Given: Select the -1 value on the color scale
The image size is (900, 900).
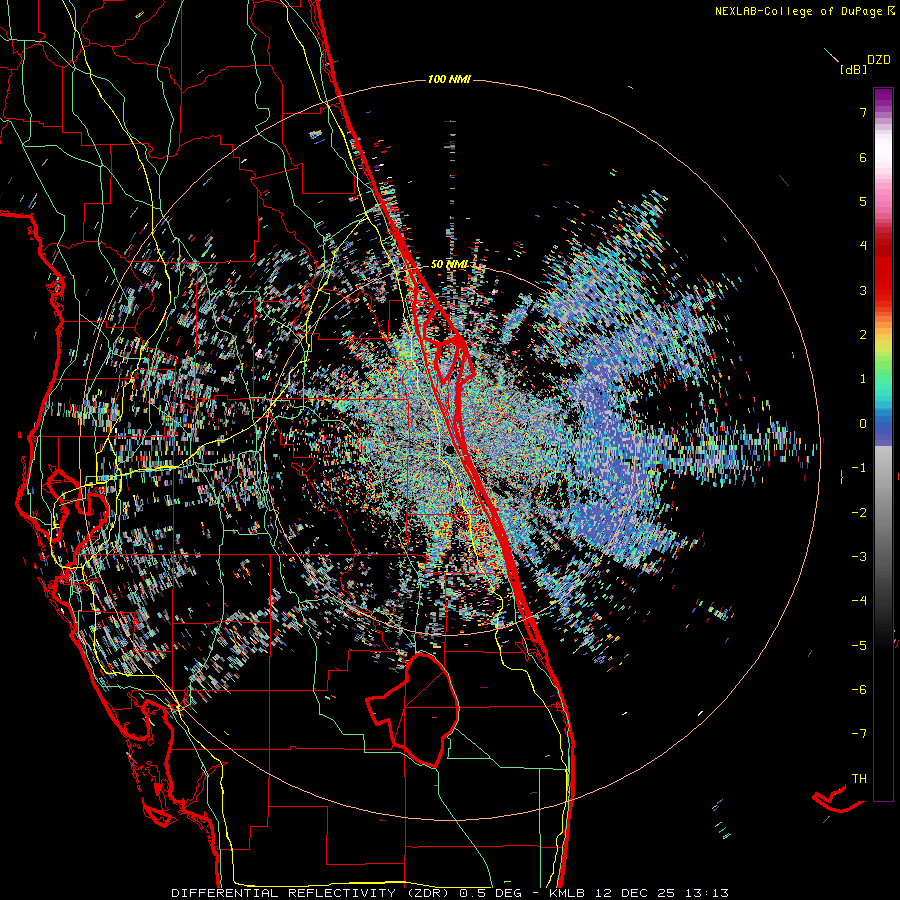Looking at the screenshot, I should 859,468.
